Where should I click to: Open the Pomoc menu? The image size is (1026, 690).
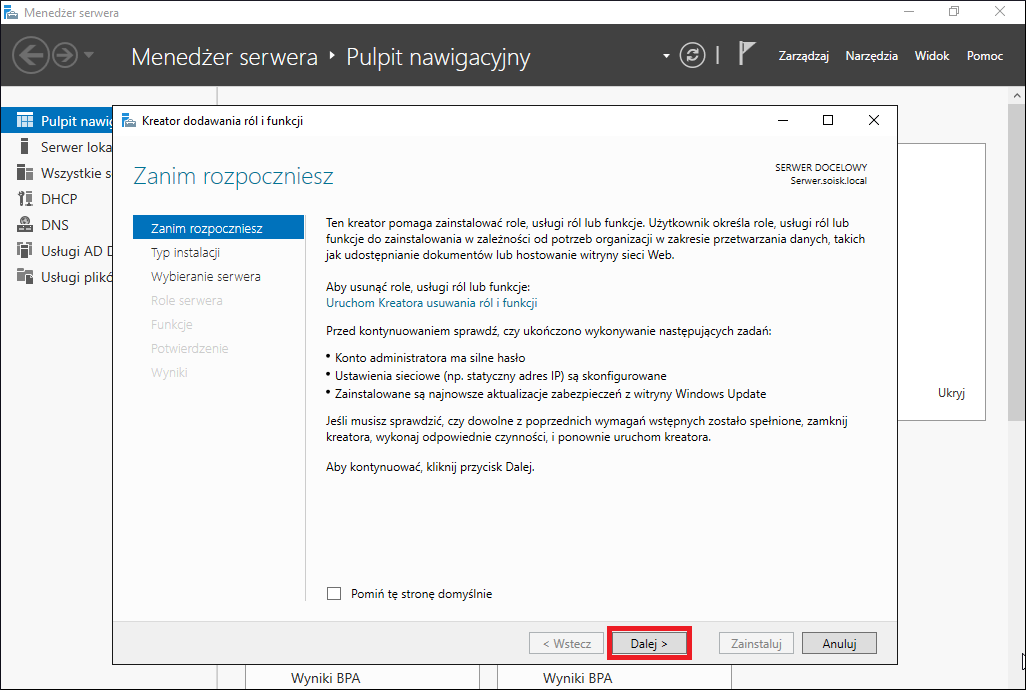click(985, 56)
